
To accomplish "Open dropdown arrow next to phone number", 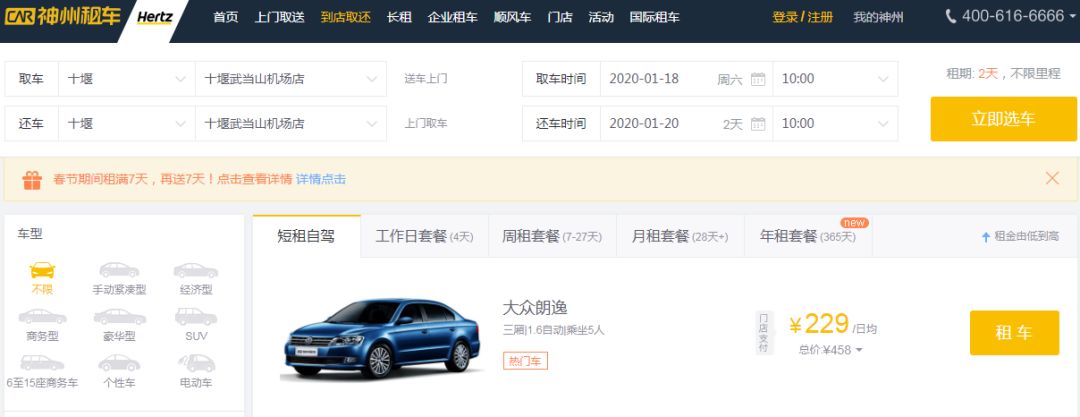I will pos(1072,17).
